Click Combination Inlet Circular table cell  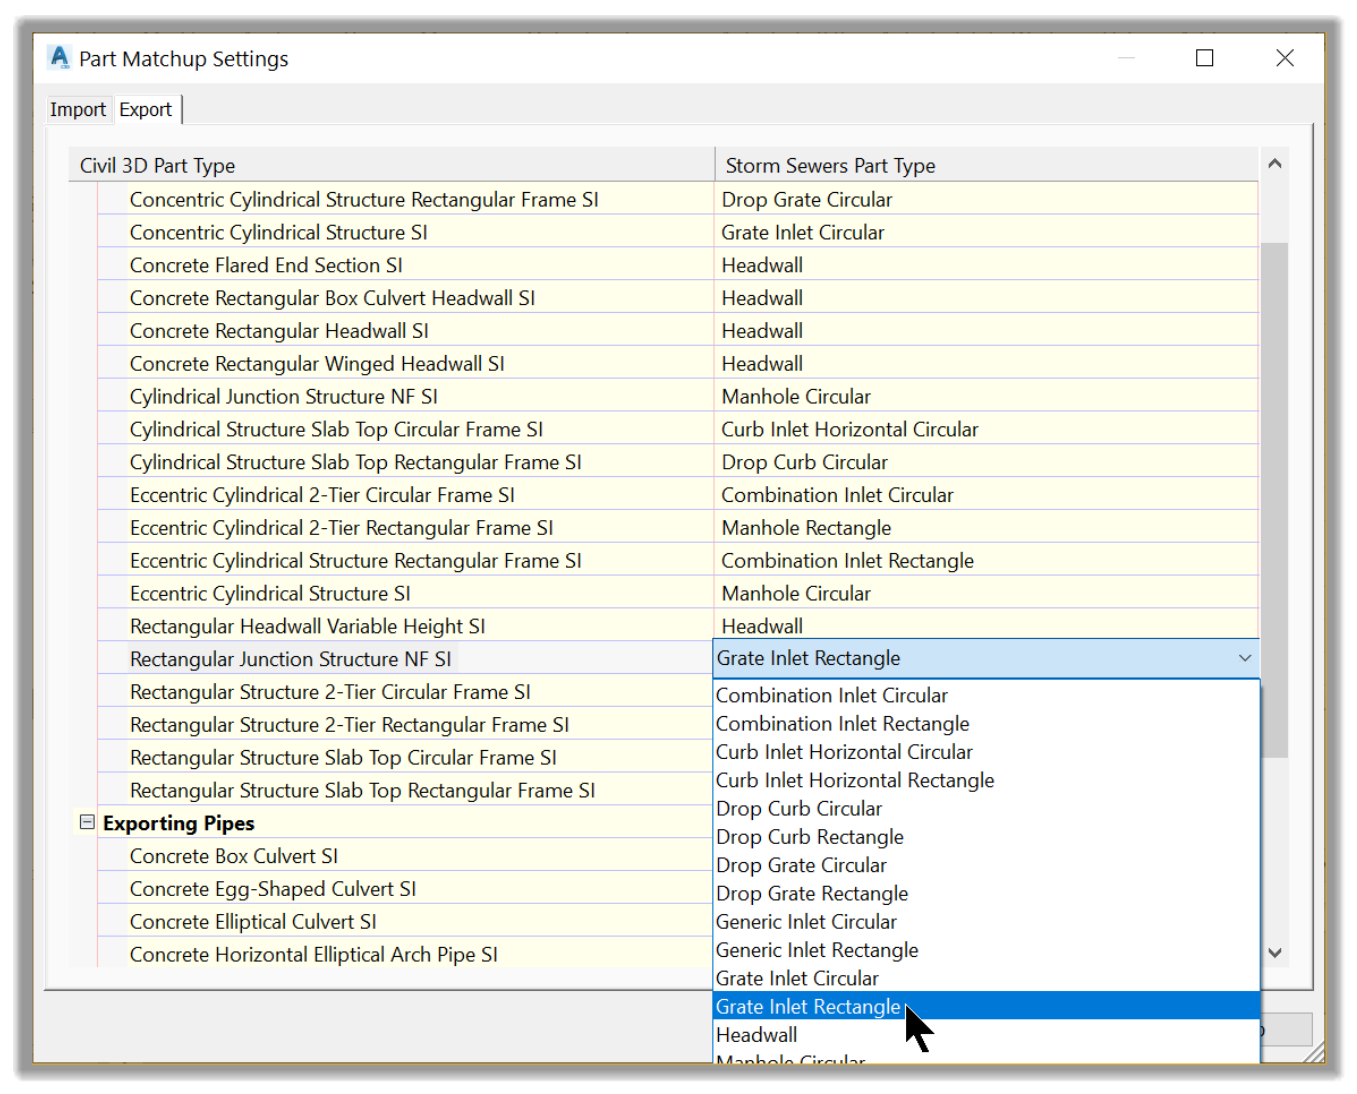click(x=986, y=495)
